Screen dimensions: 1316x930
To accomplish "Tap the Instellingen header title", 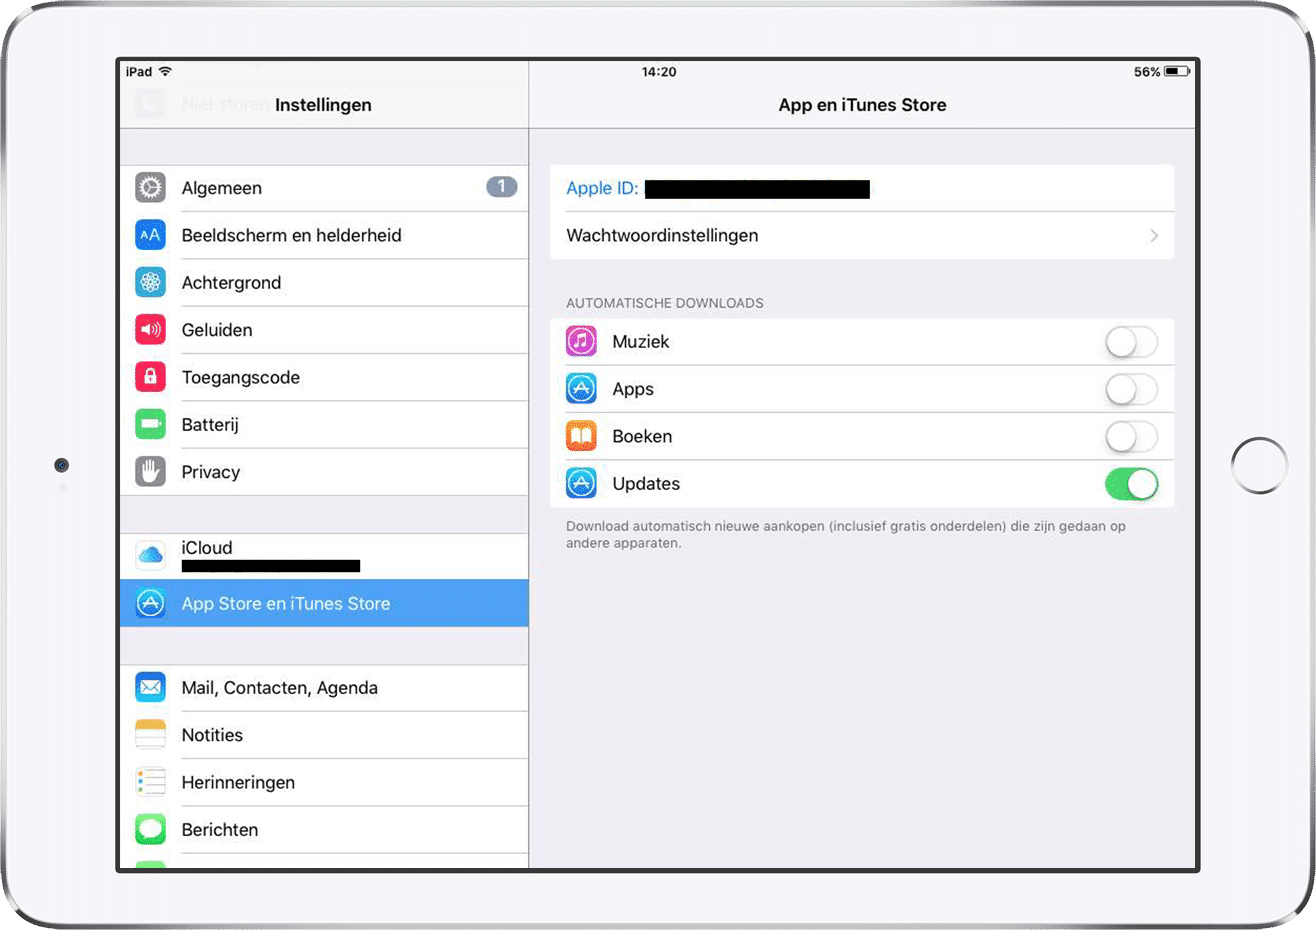I will tap(323, 105).
